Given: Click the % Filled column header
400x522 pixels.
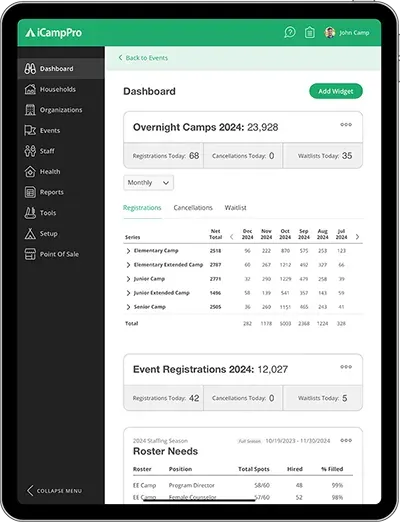Looking at the screenshot, I should tap(332, 469).
